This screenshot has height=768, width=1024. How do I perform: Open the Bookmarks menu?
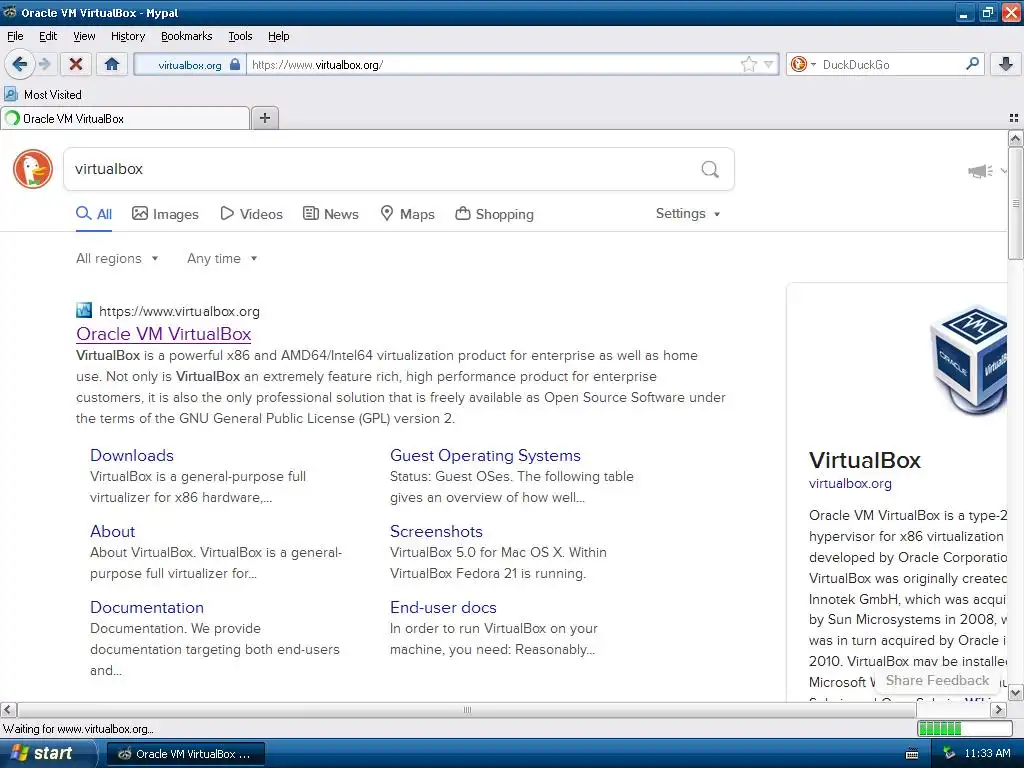click(186, 36)
